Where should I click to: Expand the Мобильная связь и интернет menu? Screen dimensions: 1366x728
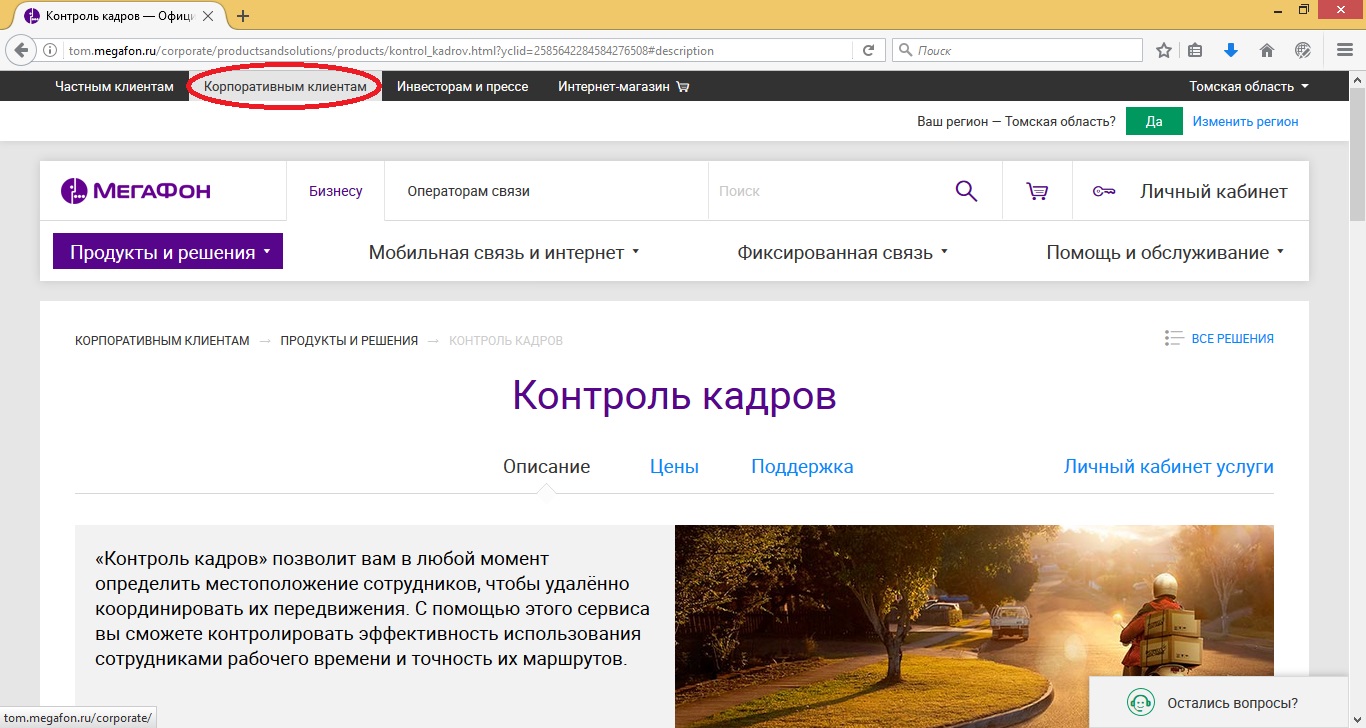click(503, 251)
